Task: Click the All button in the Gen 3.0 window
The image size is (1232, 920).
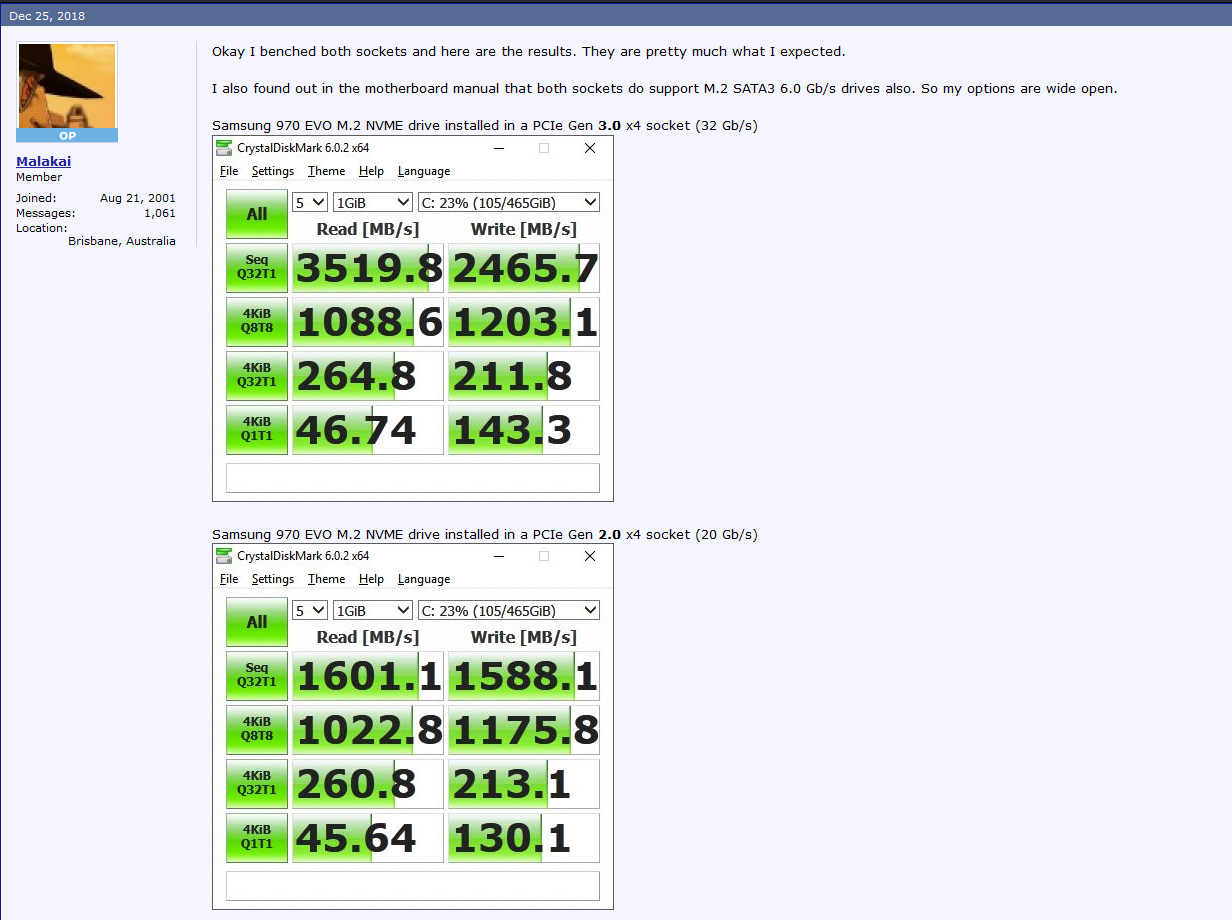Action: click(257, 214)
